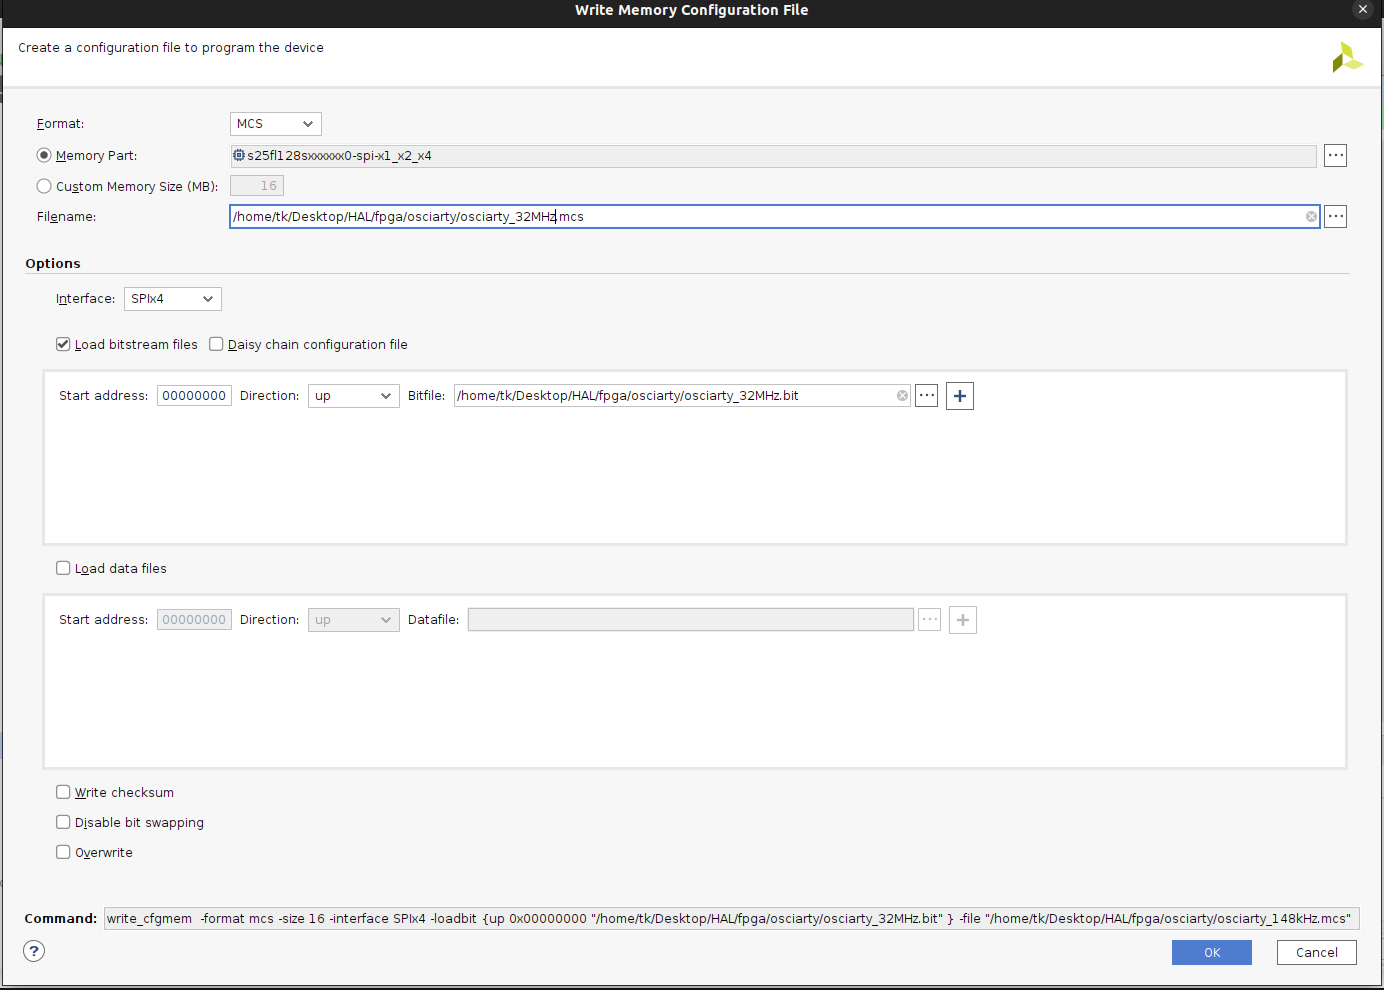1384x990 pixels.
Task: Enable Daisy chain configuration file
Action: [216, 344]
